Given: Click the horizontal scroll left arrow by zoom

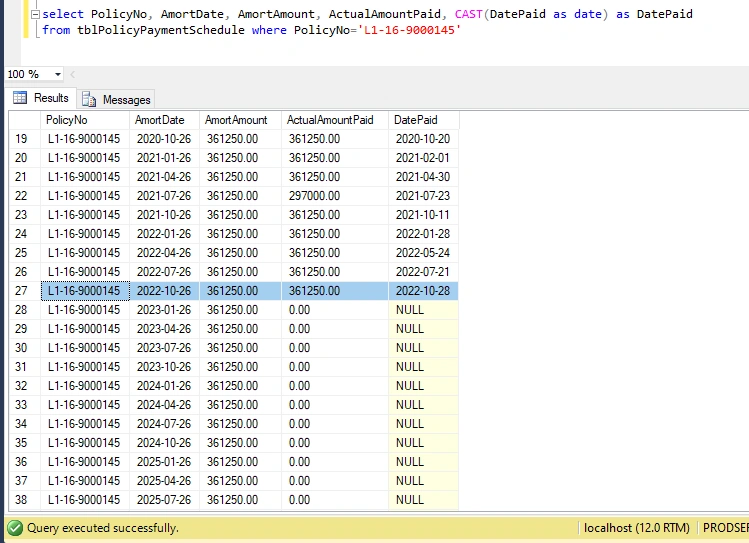Looking at the screenshot, I should coord(73,75).
